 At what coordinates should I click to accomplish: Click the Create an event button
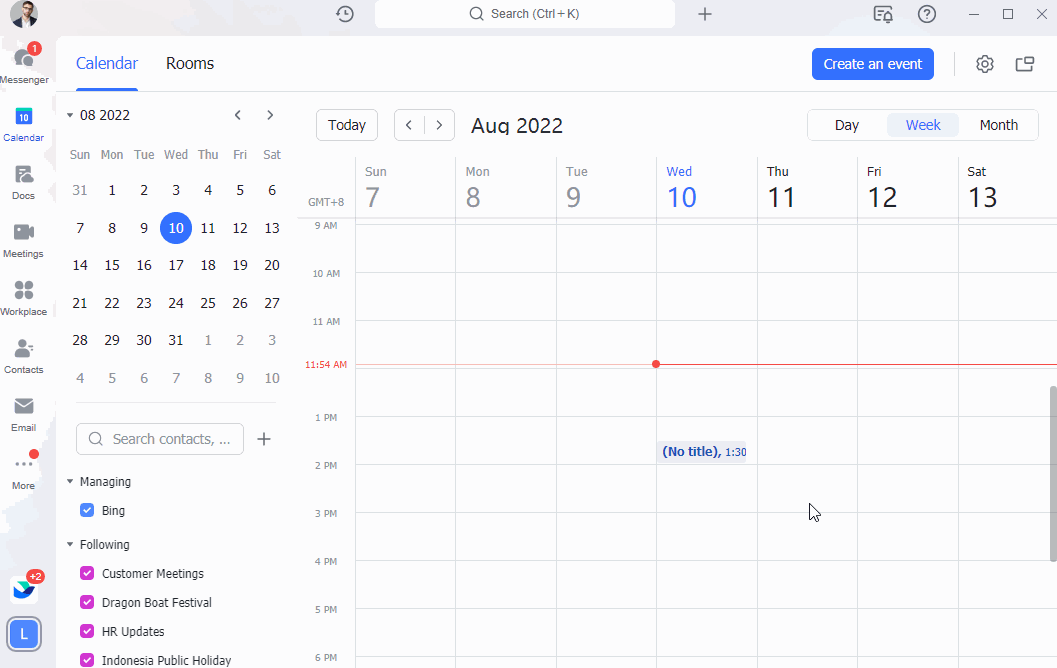[872, 64]
